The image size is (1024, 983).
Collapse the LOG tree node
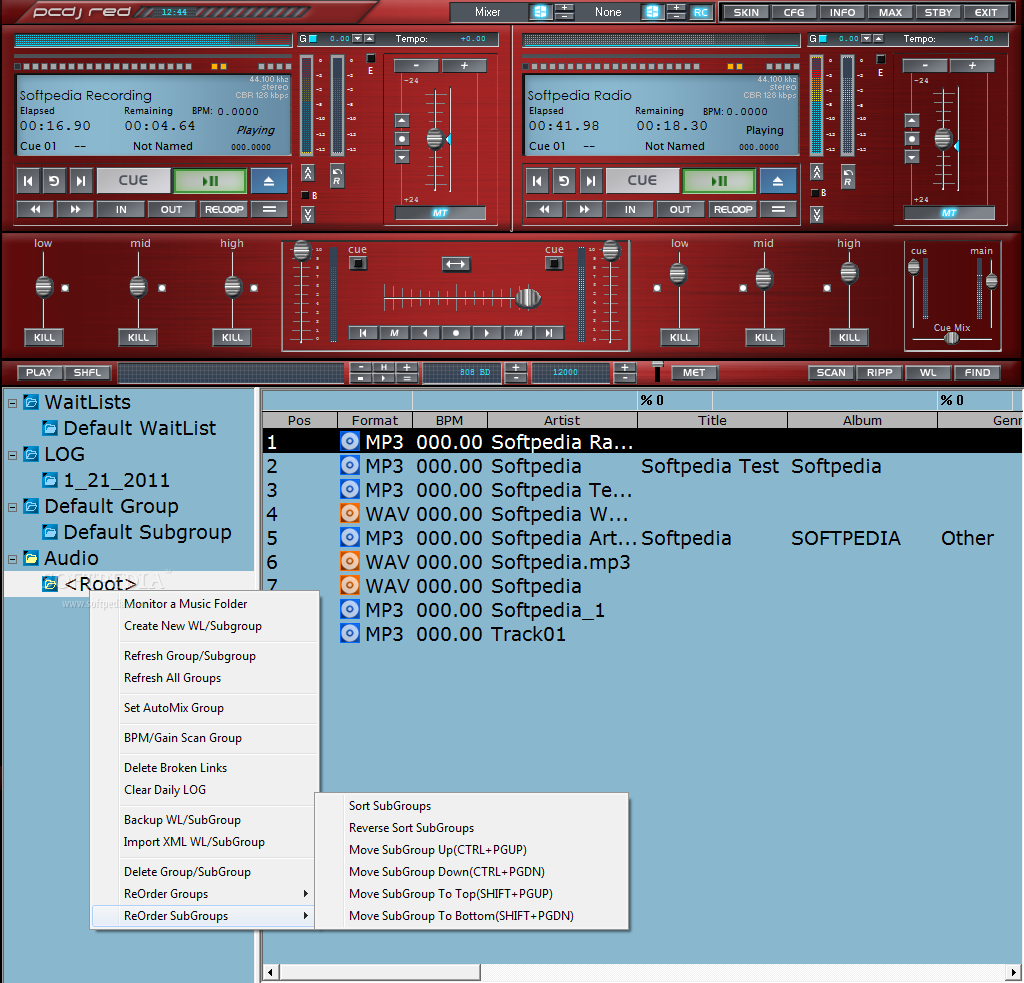tap(12, 455)
